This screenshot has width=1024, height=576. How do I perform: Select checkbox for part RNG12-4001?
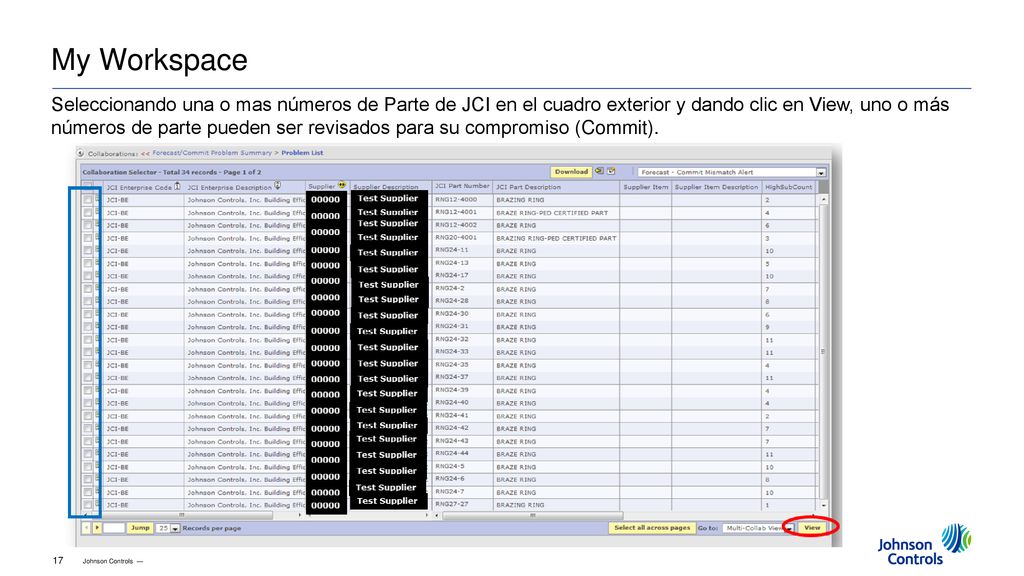[88, 213]
